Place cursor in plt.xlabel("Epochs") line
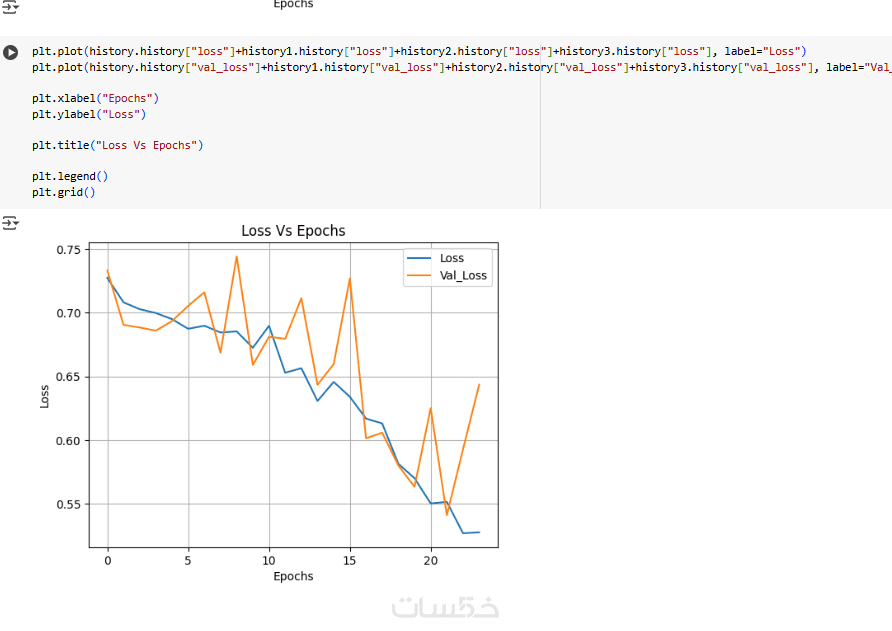 [x=95, y=98]
